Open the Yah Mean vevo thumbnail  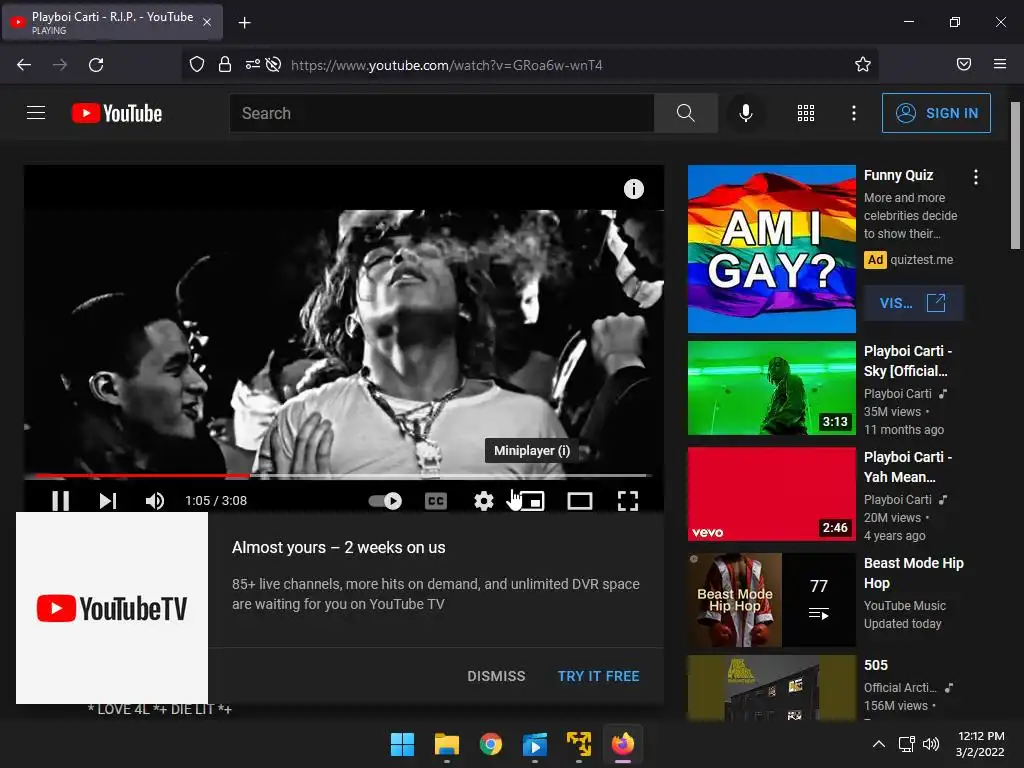(771, 494)
